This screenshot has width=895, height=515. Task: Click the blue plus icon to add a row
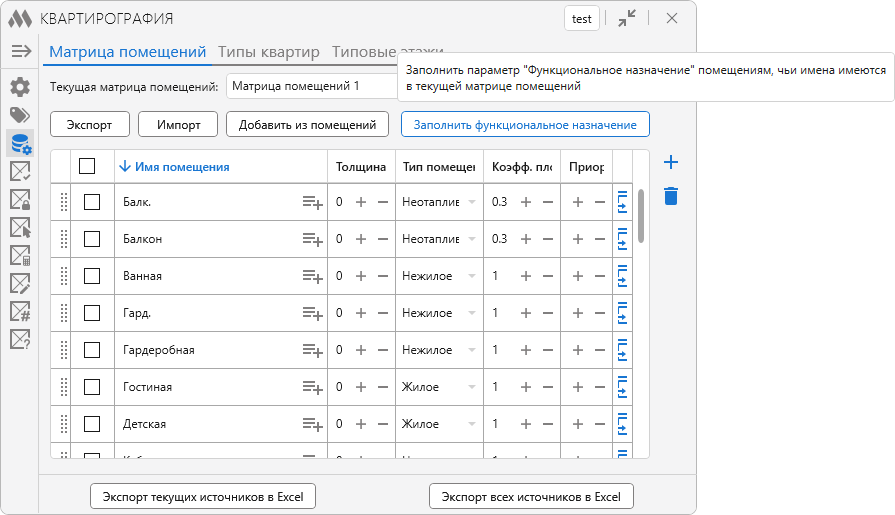pyautogui.click(x=671, y=163)
